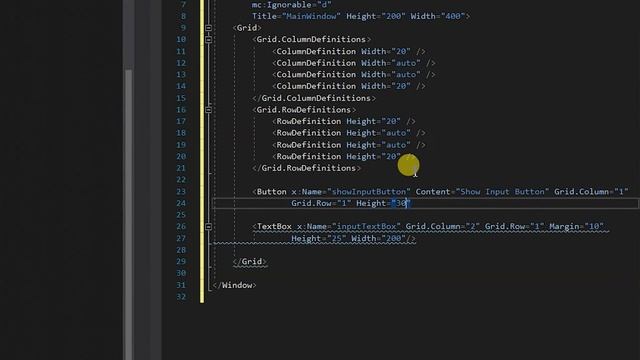640x360 pixels.
Task: Click the x:Name="showInputButton" attribute
Action: tap(351, 192)
